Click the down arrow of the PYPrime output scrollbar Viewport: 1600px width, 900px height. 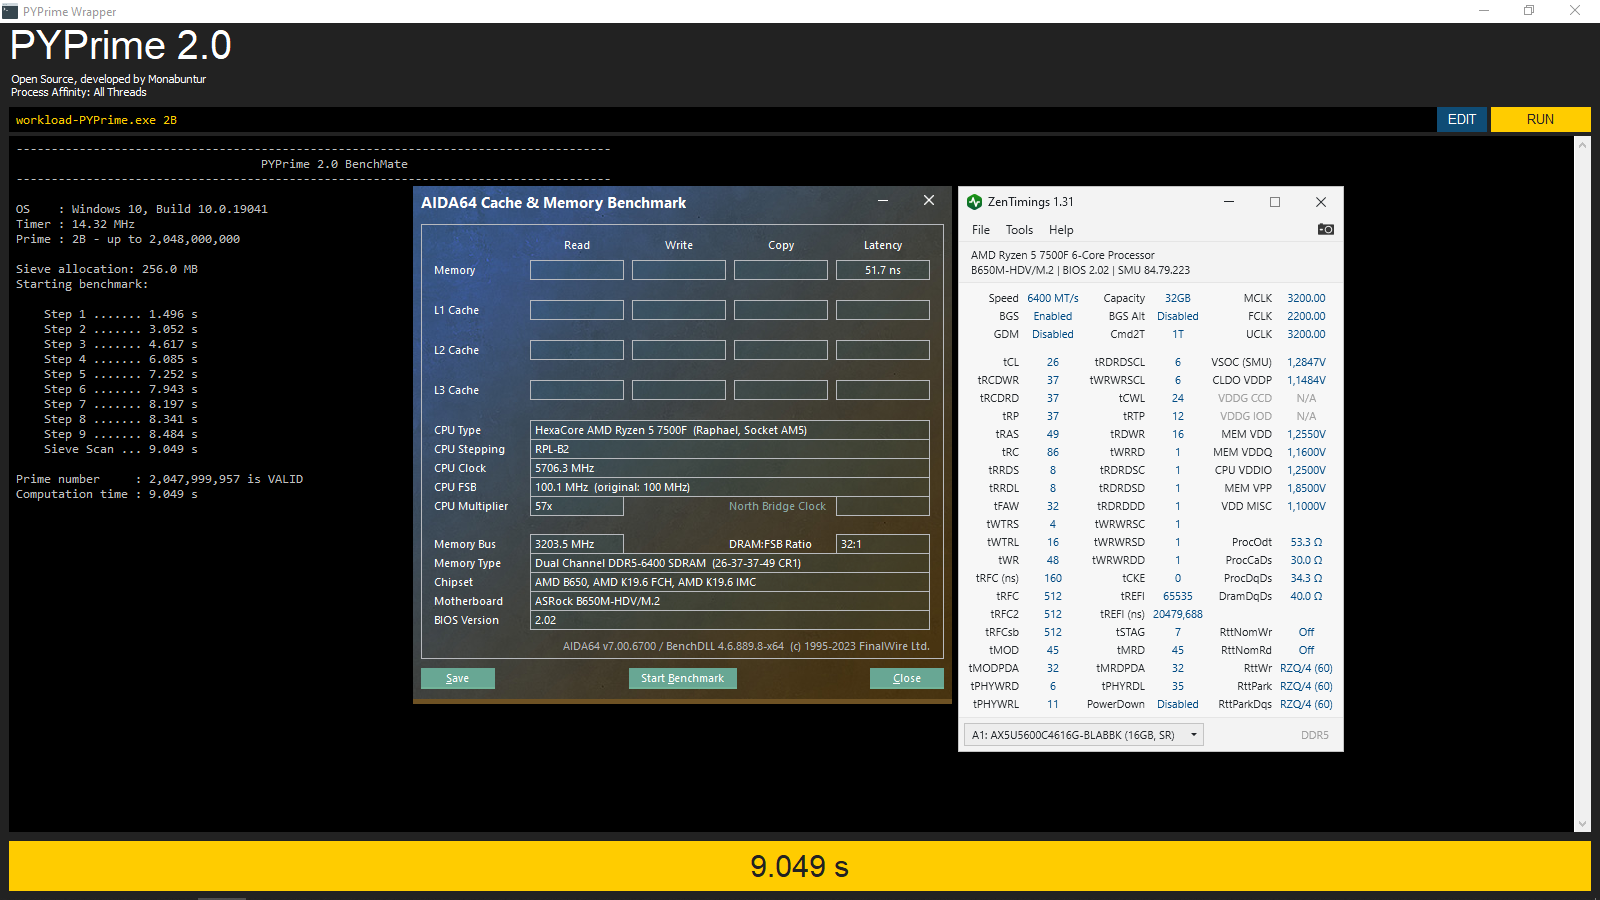[1582, 824]
